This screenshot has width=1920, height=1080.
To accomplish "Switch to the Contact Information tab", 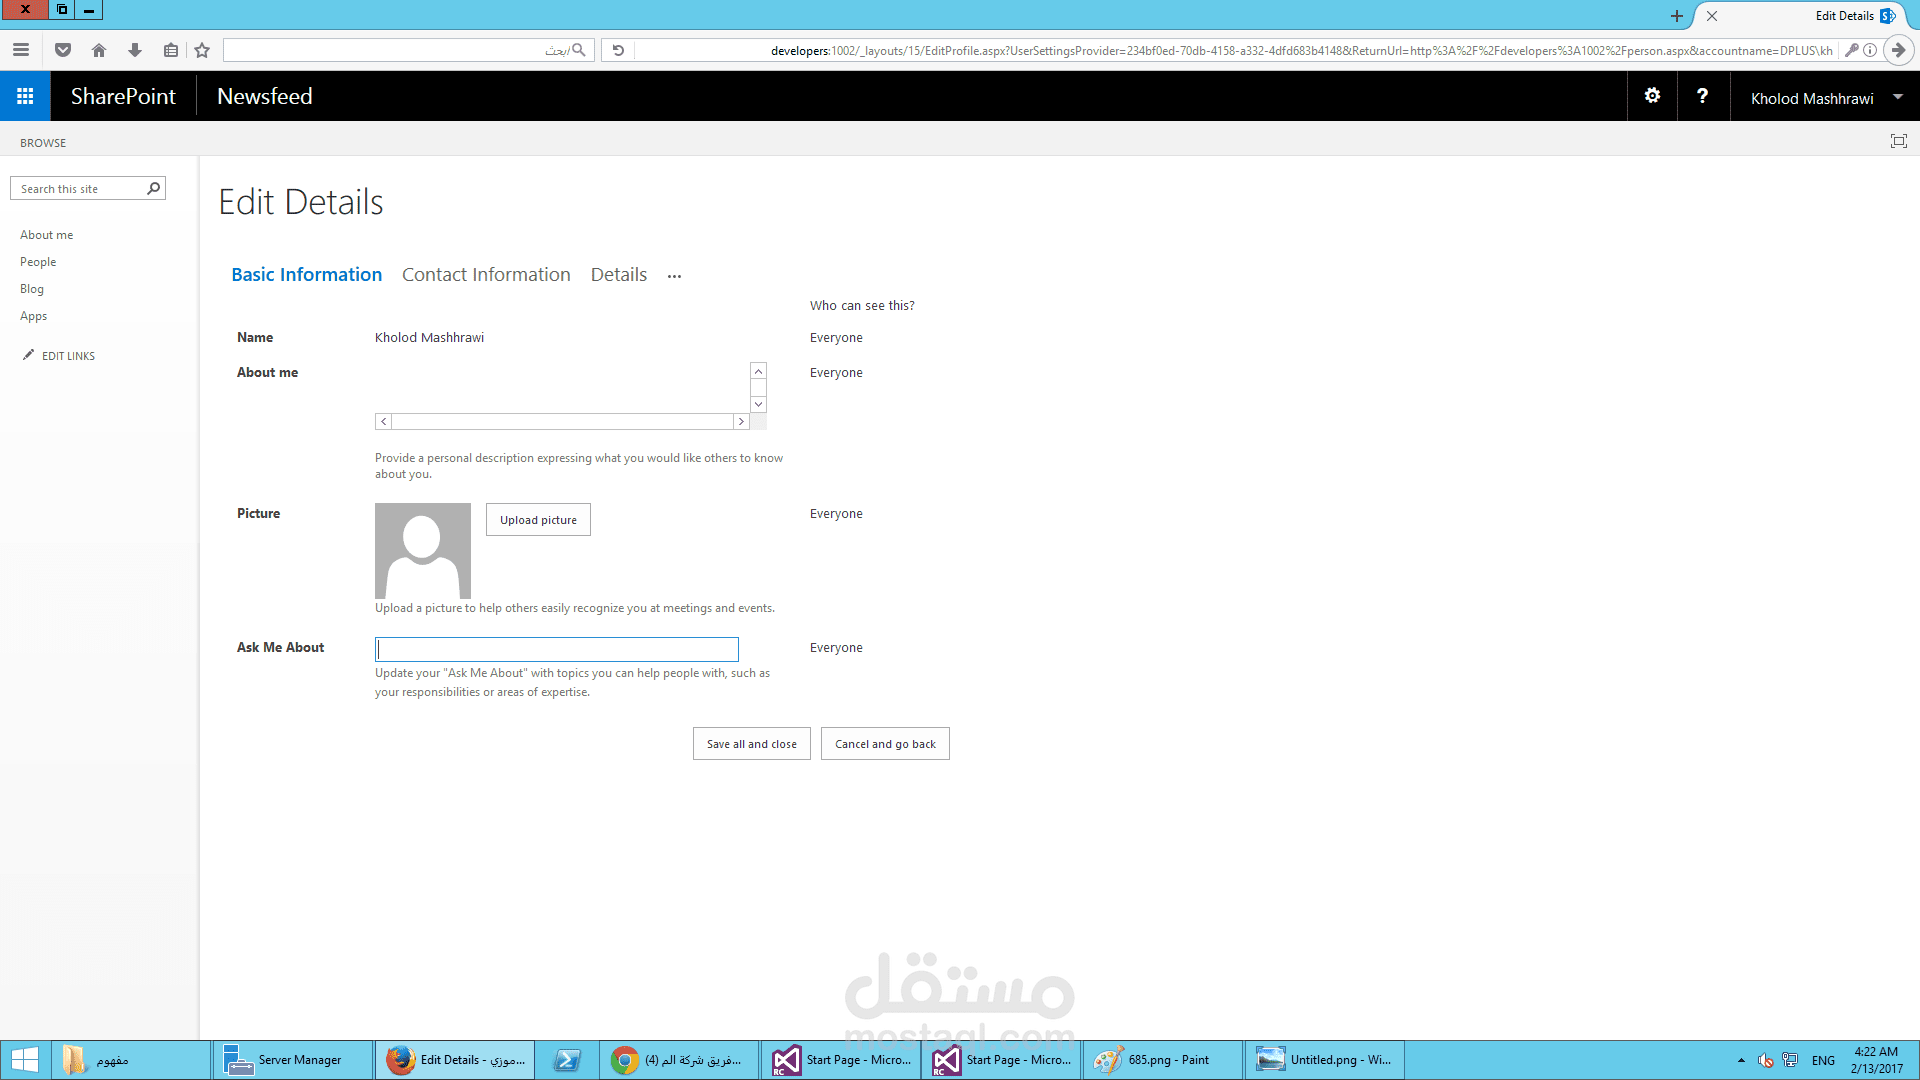I will (x=486, y=275).
